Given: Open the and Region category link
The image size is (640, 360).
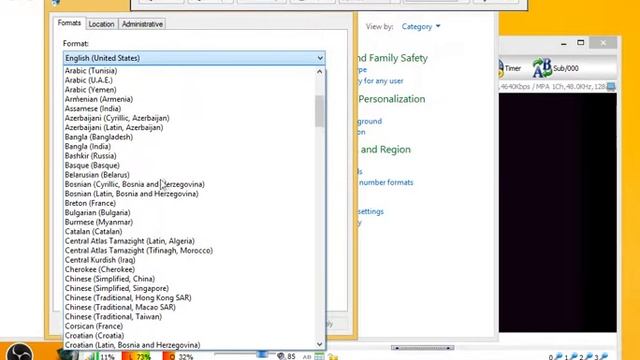Looking at the screenshot, I should [x=386, y=149].
